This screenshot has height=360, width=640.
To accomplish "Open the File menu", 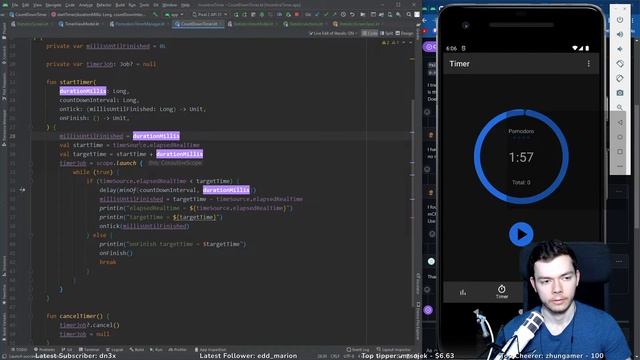I will tap(15, 5).
